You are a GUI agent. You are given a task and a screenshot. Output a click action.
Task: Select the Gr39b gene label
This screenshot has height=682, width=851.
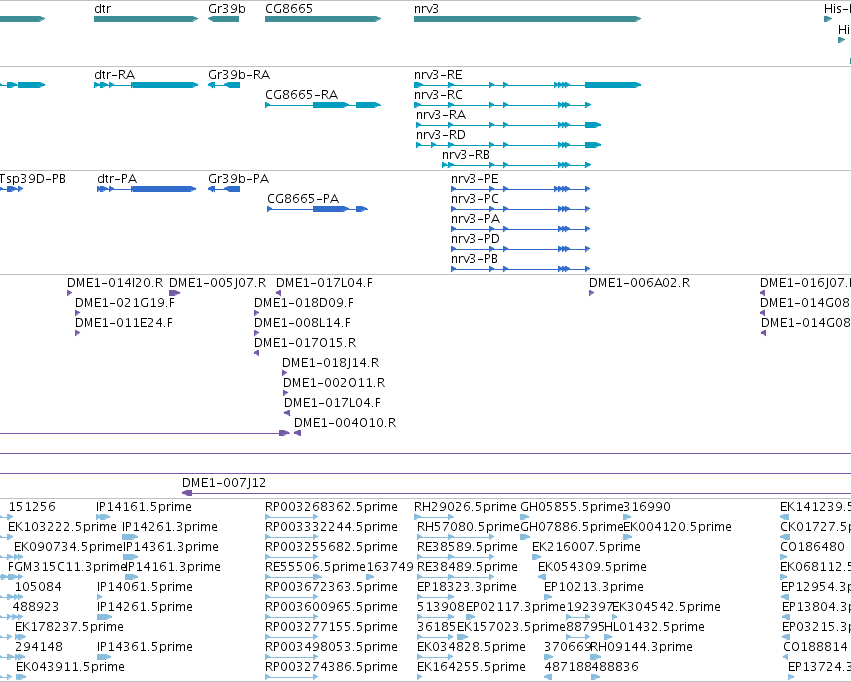(227, 9)
